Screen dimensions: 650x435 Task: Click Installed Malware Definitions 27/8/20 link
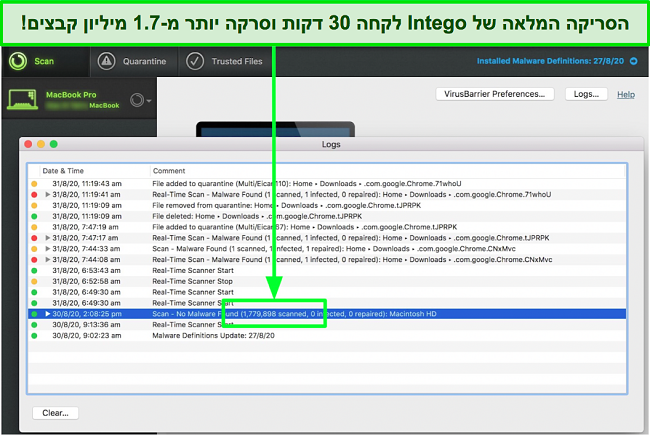coord(550,61)
